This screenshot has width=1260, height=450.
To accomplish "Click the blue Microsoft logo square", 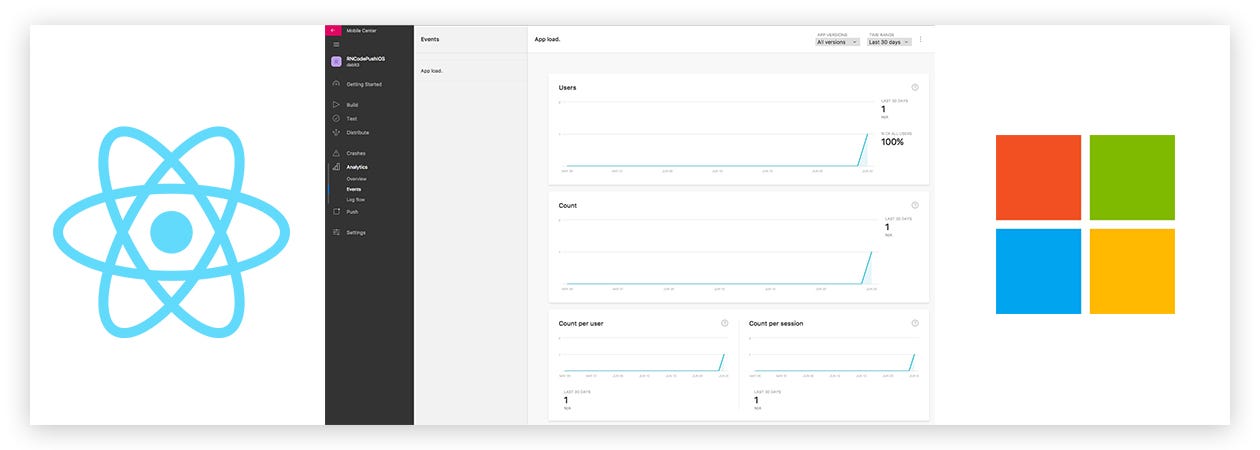I will (x=1038, y=271).
